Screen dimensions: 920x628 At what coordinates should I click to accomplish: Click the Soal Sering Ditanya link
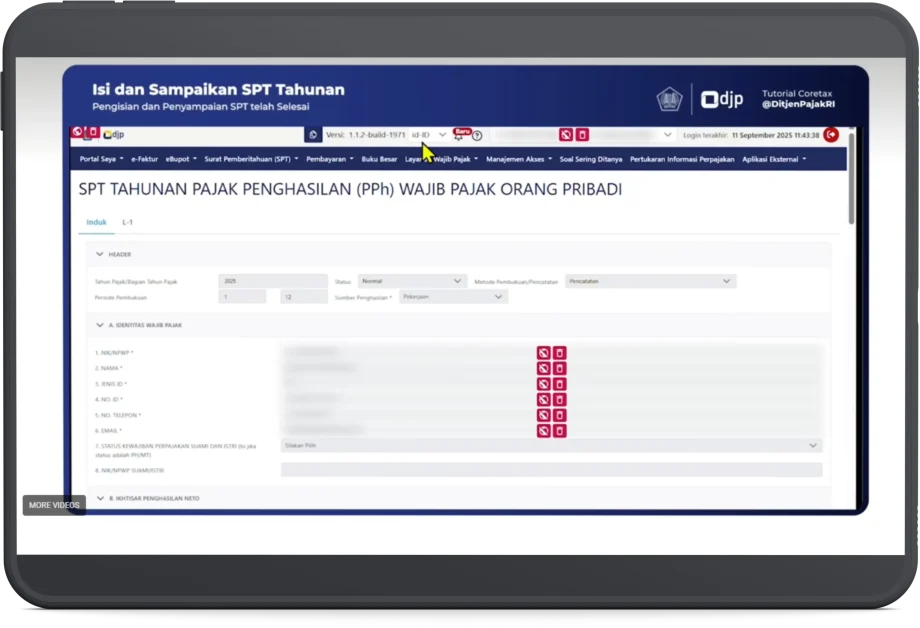pyautogui.click(x=590, y=159)
